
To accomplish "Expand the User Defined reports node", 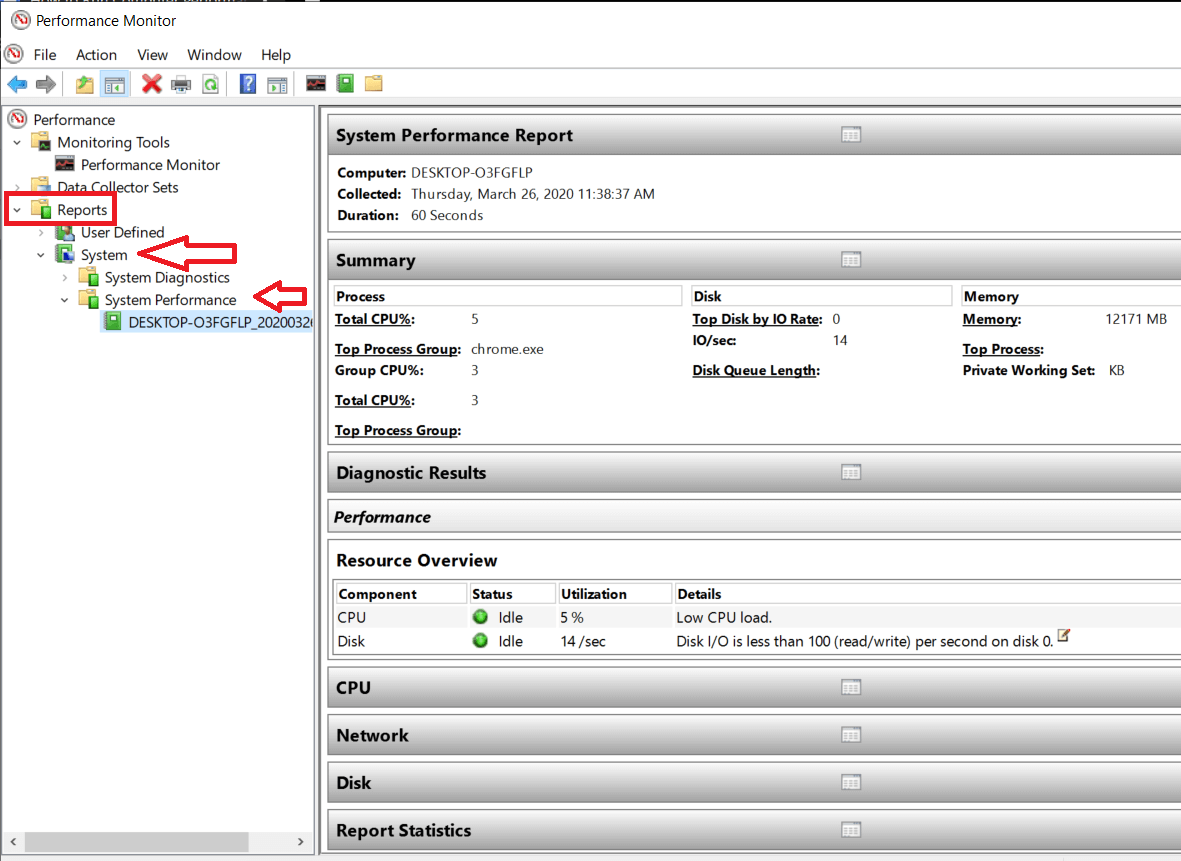I will tap(41, 233).
